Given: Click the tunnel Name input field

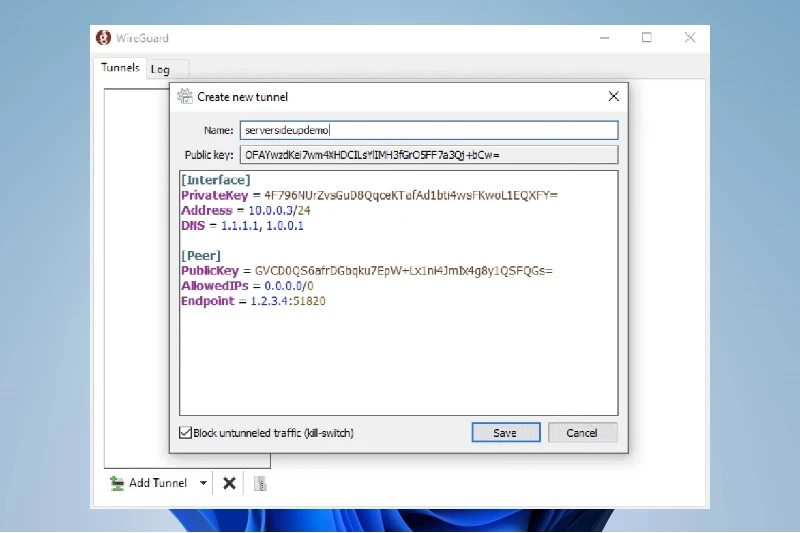Looking at the screenshot, I should (x=429, y=130).
